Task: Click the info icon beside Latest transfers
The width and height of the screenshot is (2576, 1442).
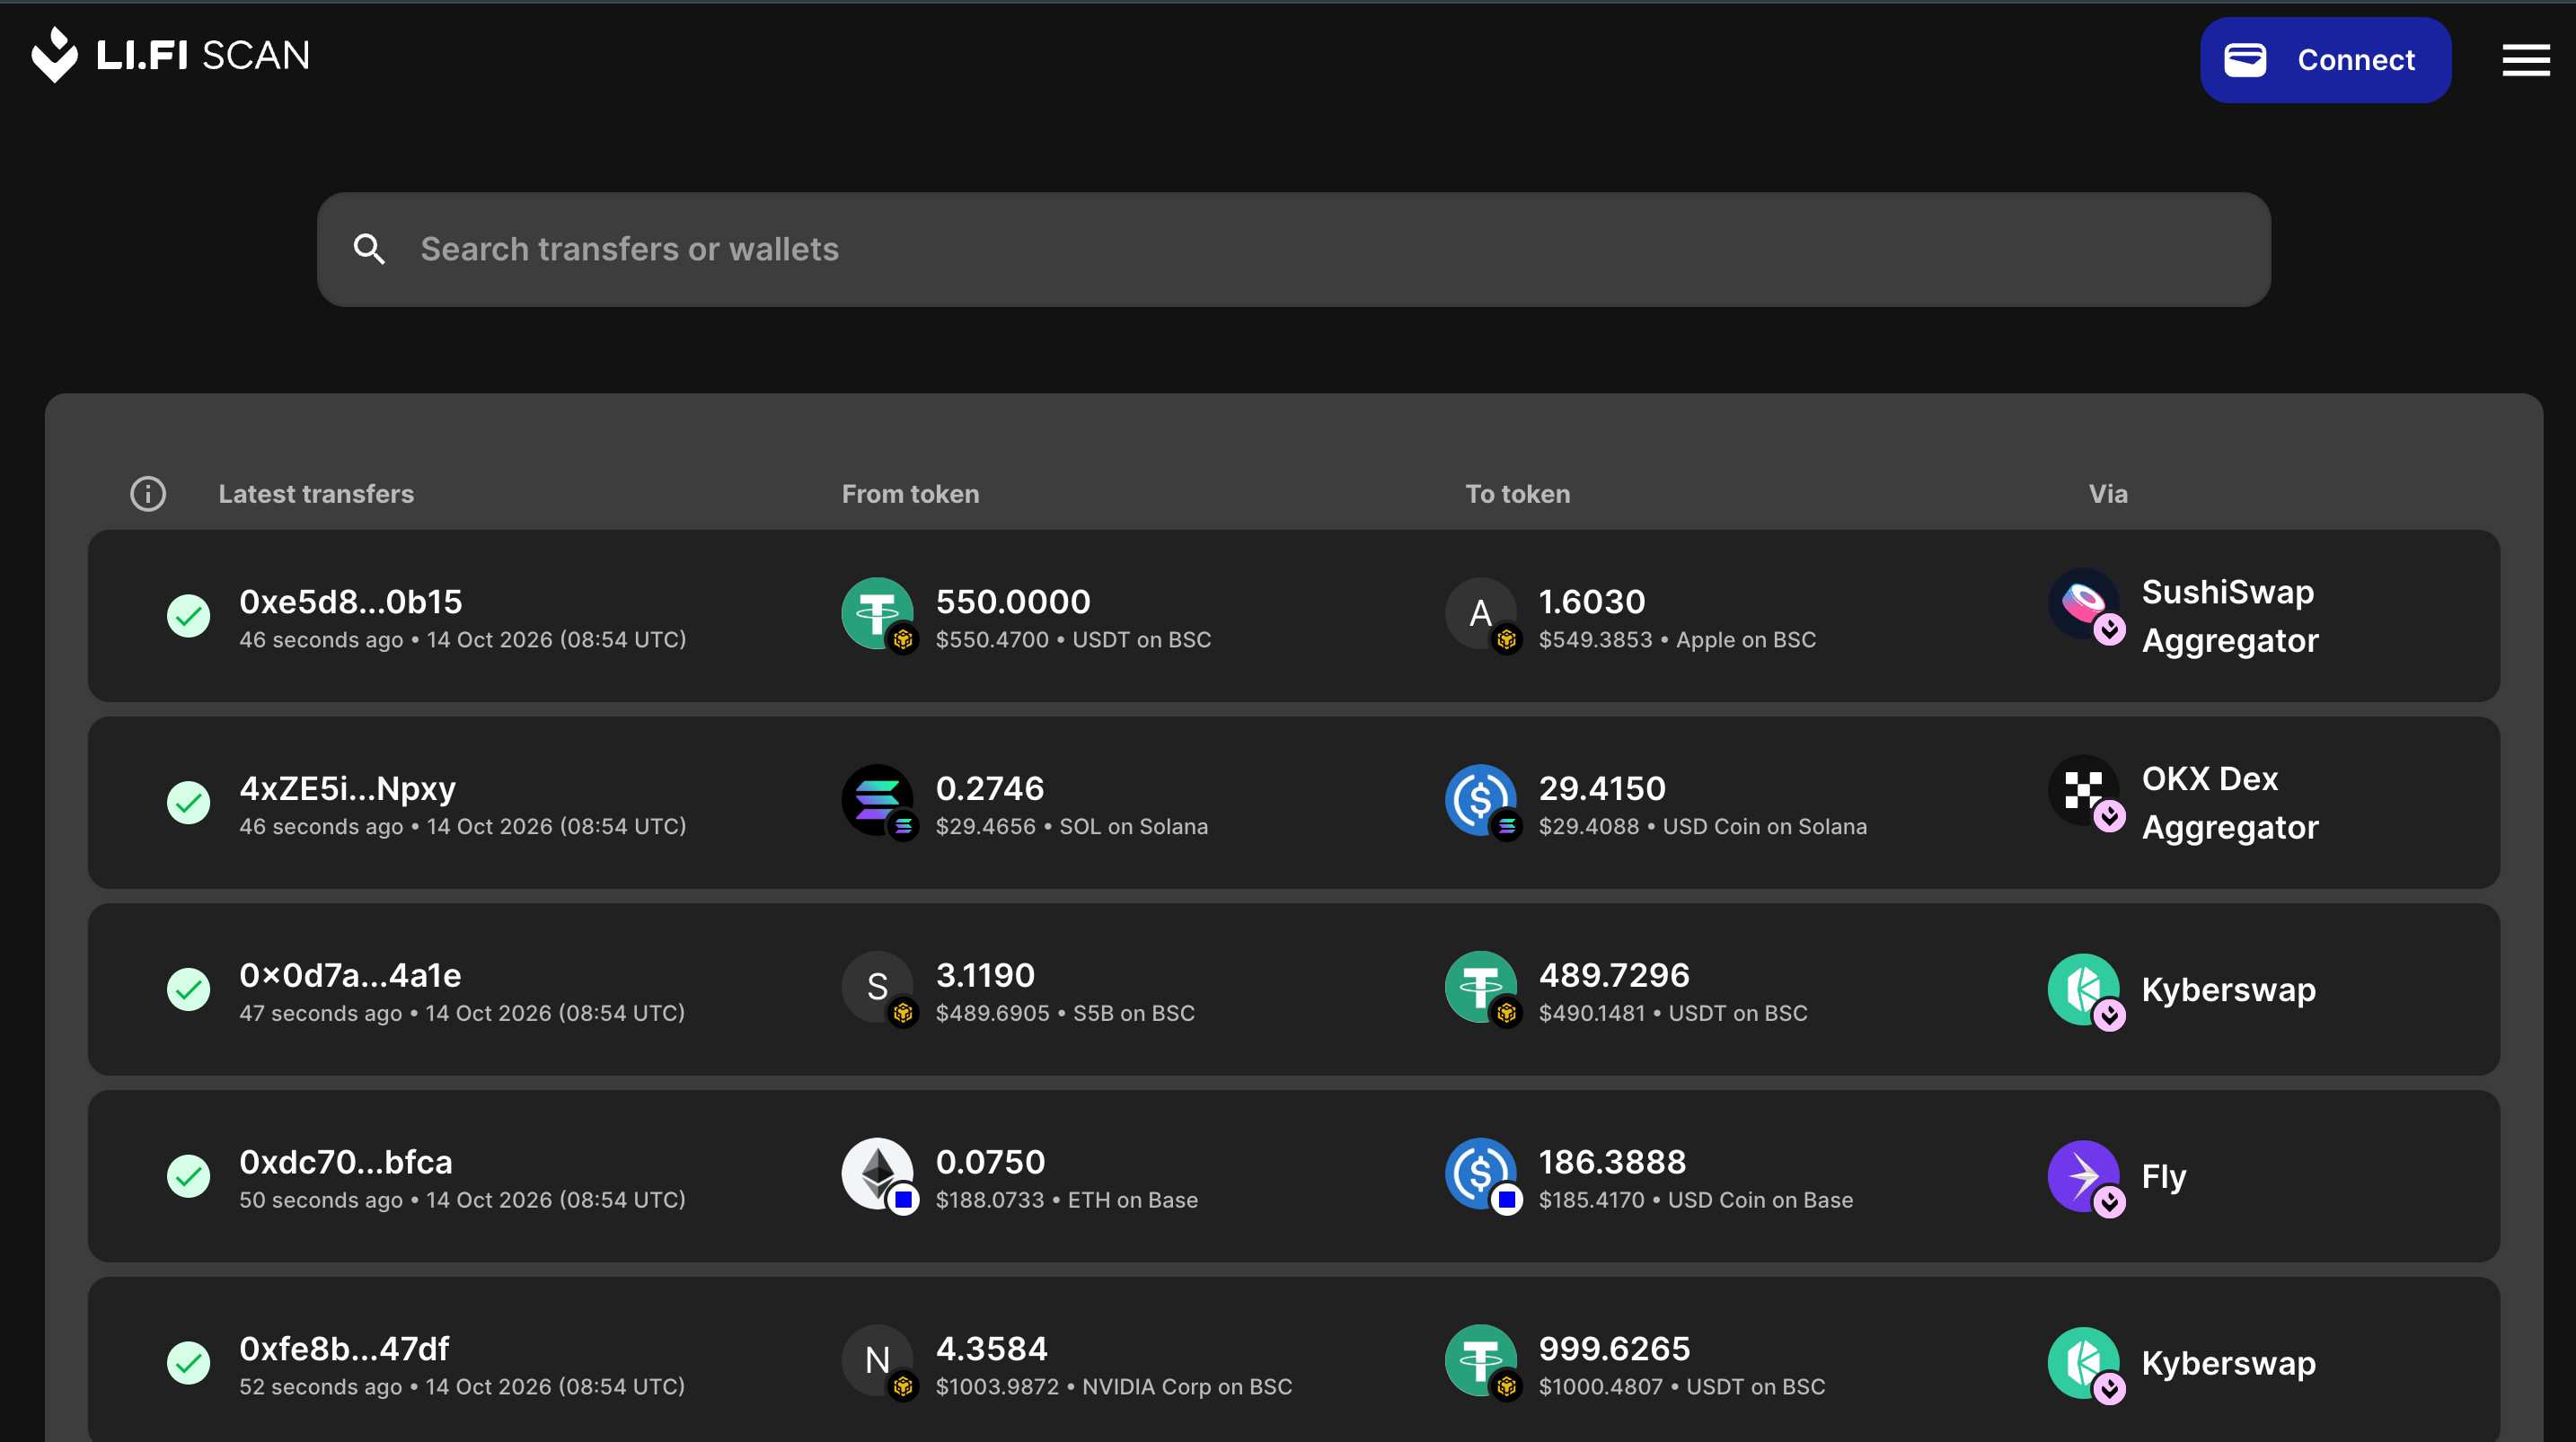Action: pos(148,494)
